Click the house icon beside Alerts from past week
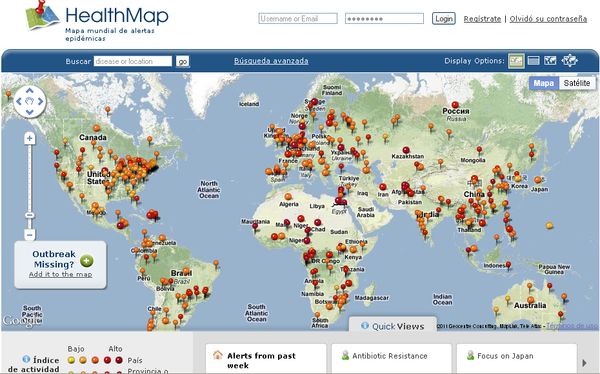The width and height of the screenshot is (600, 374). pyautogui.click(x=217, y=356)
